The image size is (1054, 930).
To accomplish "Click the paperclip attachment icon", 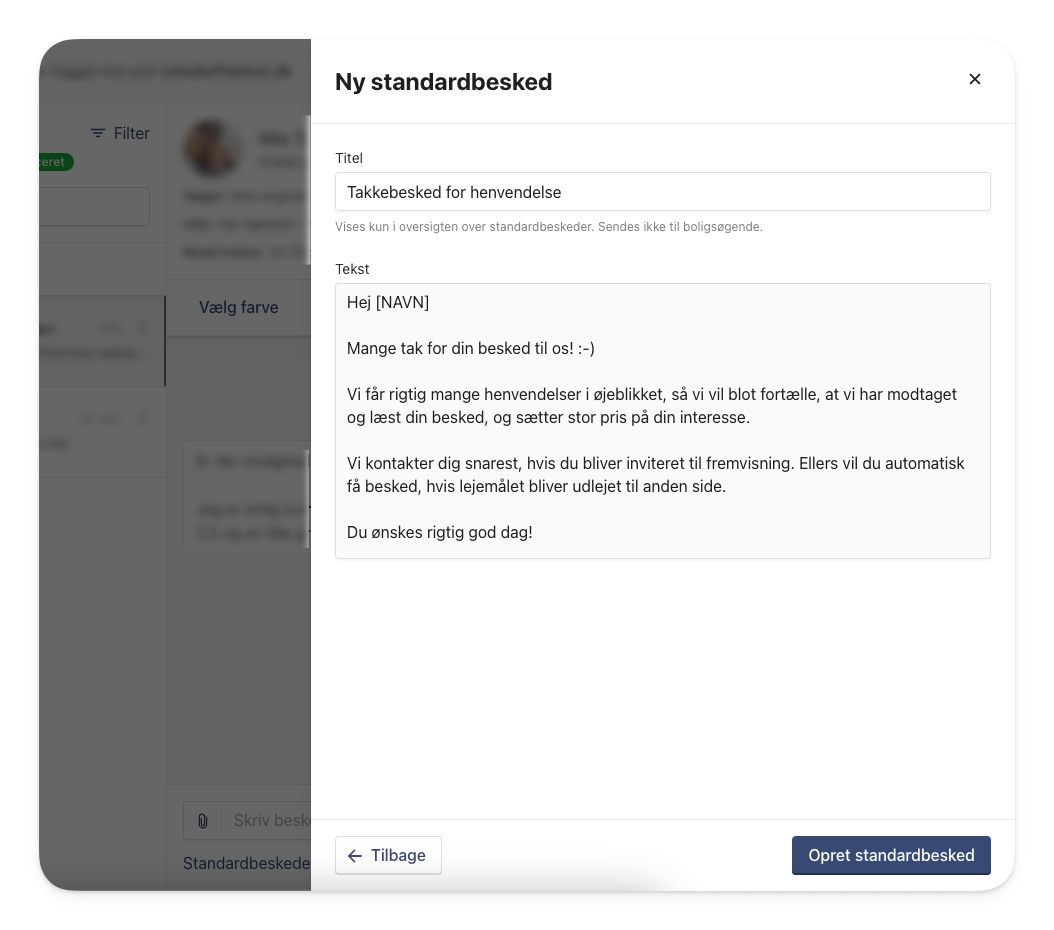I will point(202,820).
